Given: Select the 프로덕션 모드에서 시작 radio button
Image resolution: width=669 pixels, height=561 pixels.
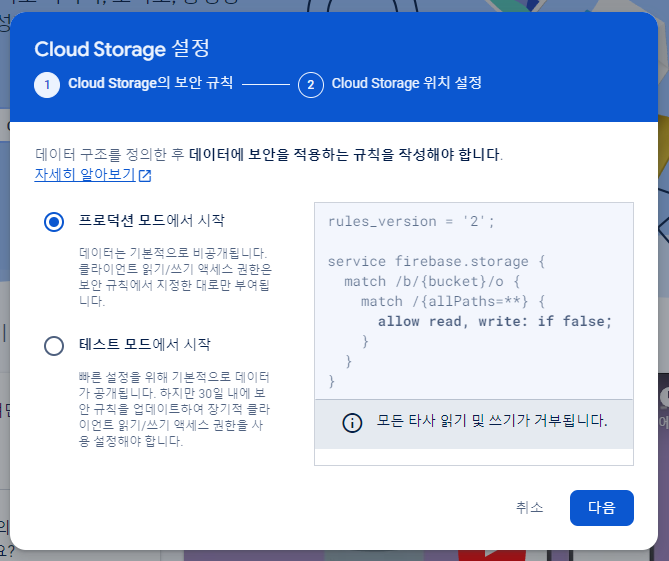Looking at the screenshot, I should [x=54, y=222].
